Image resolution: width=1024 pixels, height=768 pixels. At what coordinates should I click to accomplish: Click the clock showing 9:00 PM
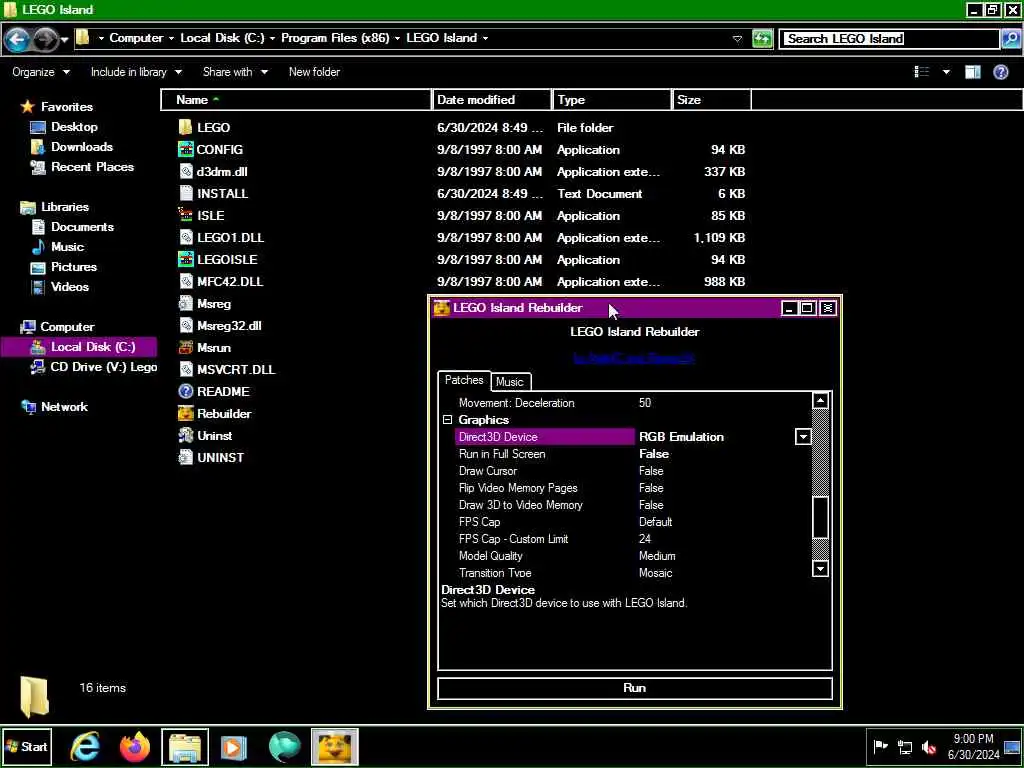point(973,739)
